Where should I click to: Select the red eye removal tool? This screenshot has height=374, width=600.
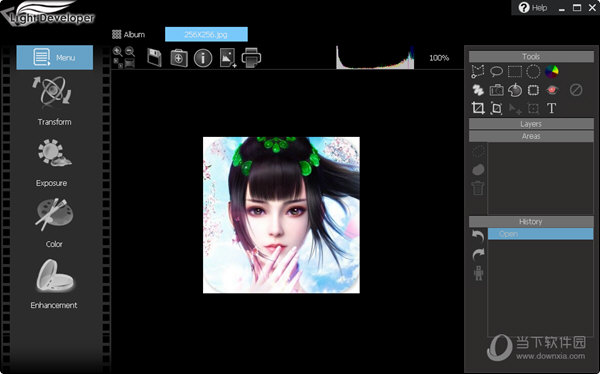click(551, 90)
